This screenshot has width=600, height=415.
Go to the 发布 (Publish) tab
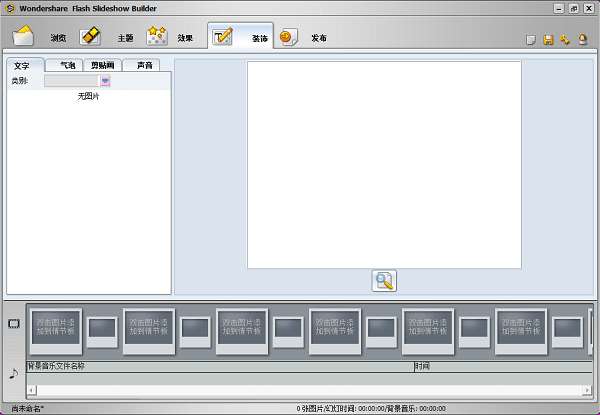click(x=303, y=37)
